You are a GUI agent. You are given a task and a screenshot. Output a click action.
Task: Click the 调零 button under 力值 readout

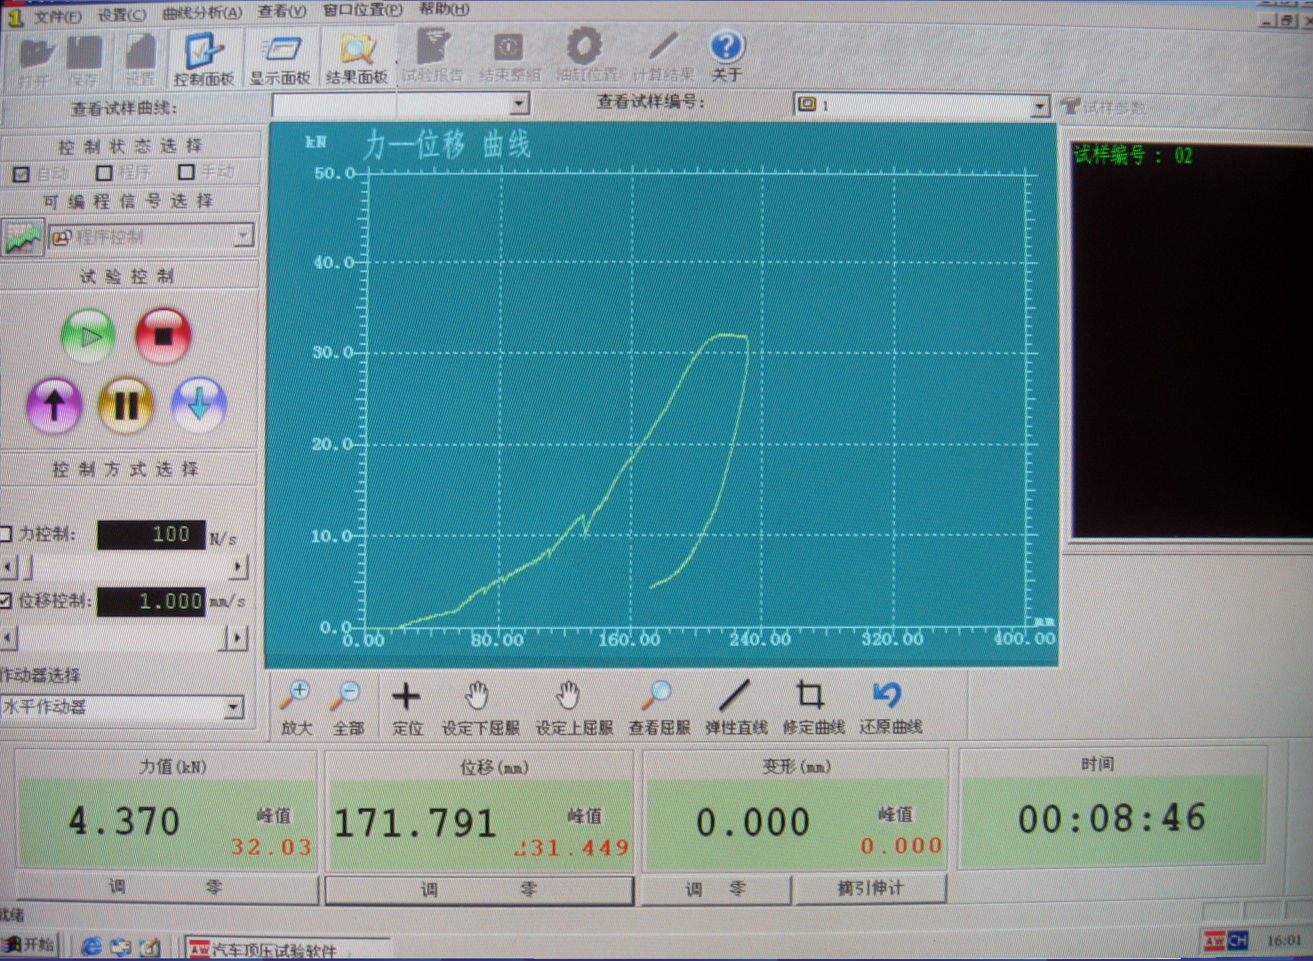(166, 888)
